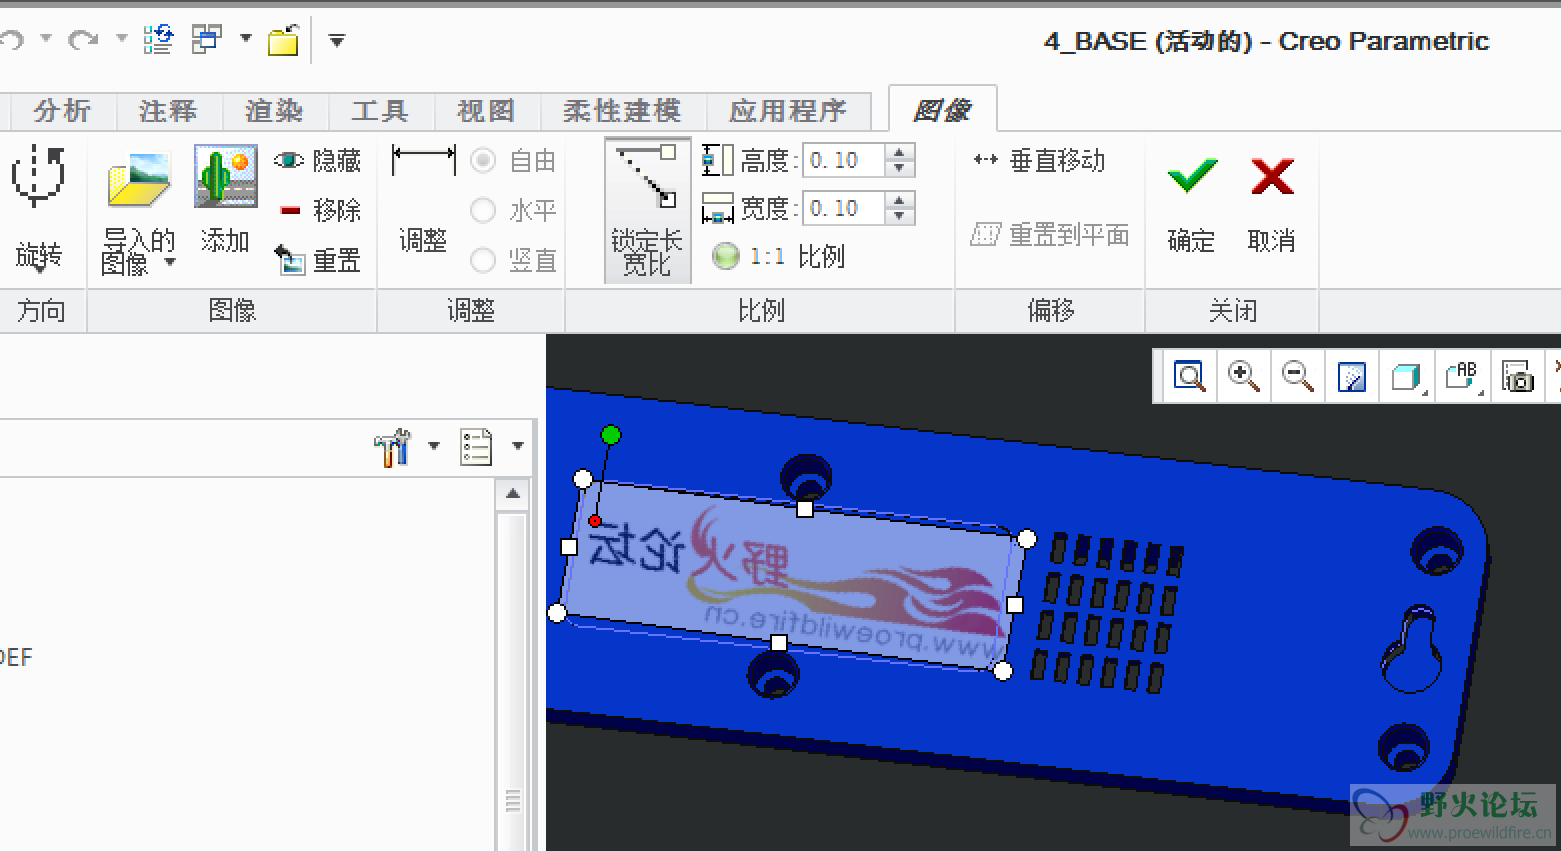Click the 旋转 rotate tool

point(39,210)
